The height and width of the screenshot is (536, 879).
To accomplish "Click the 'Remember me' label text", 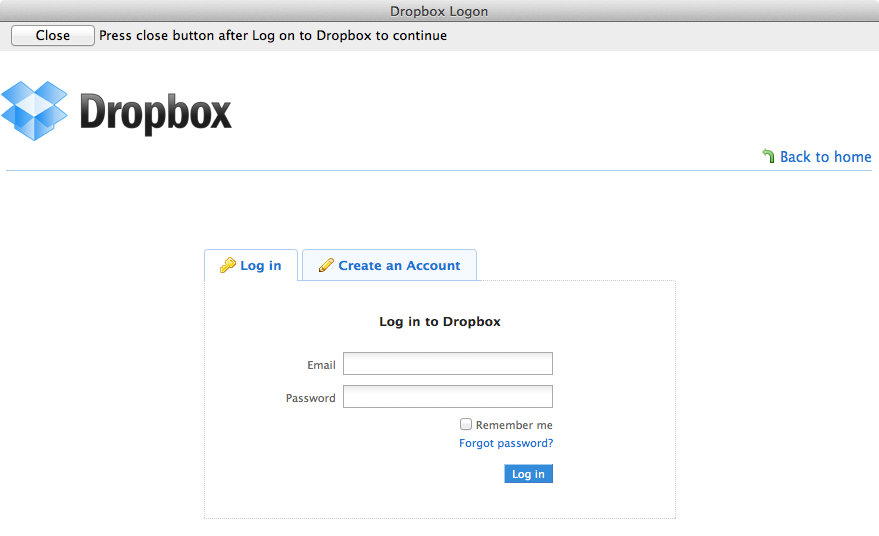I will 514,425.
